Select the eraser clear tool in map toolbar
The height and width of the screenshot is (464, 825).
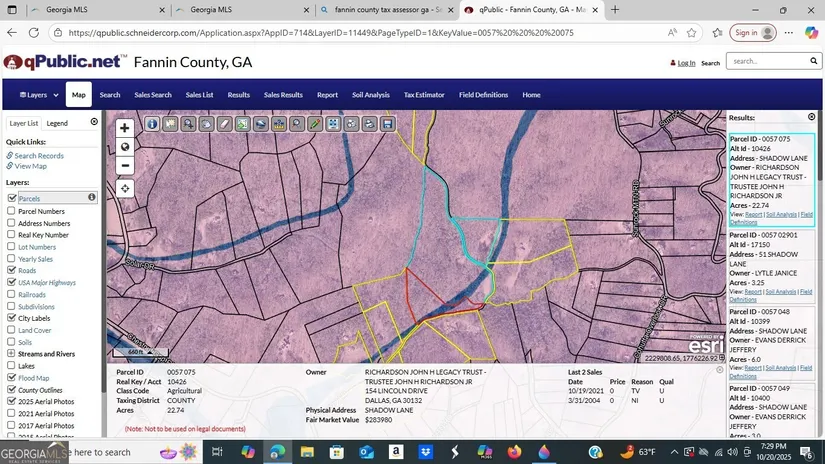(224, 124)
